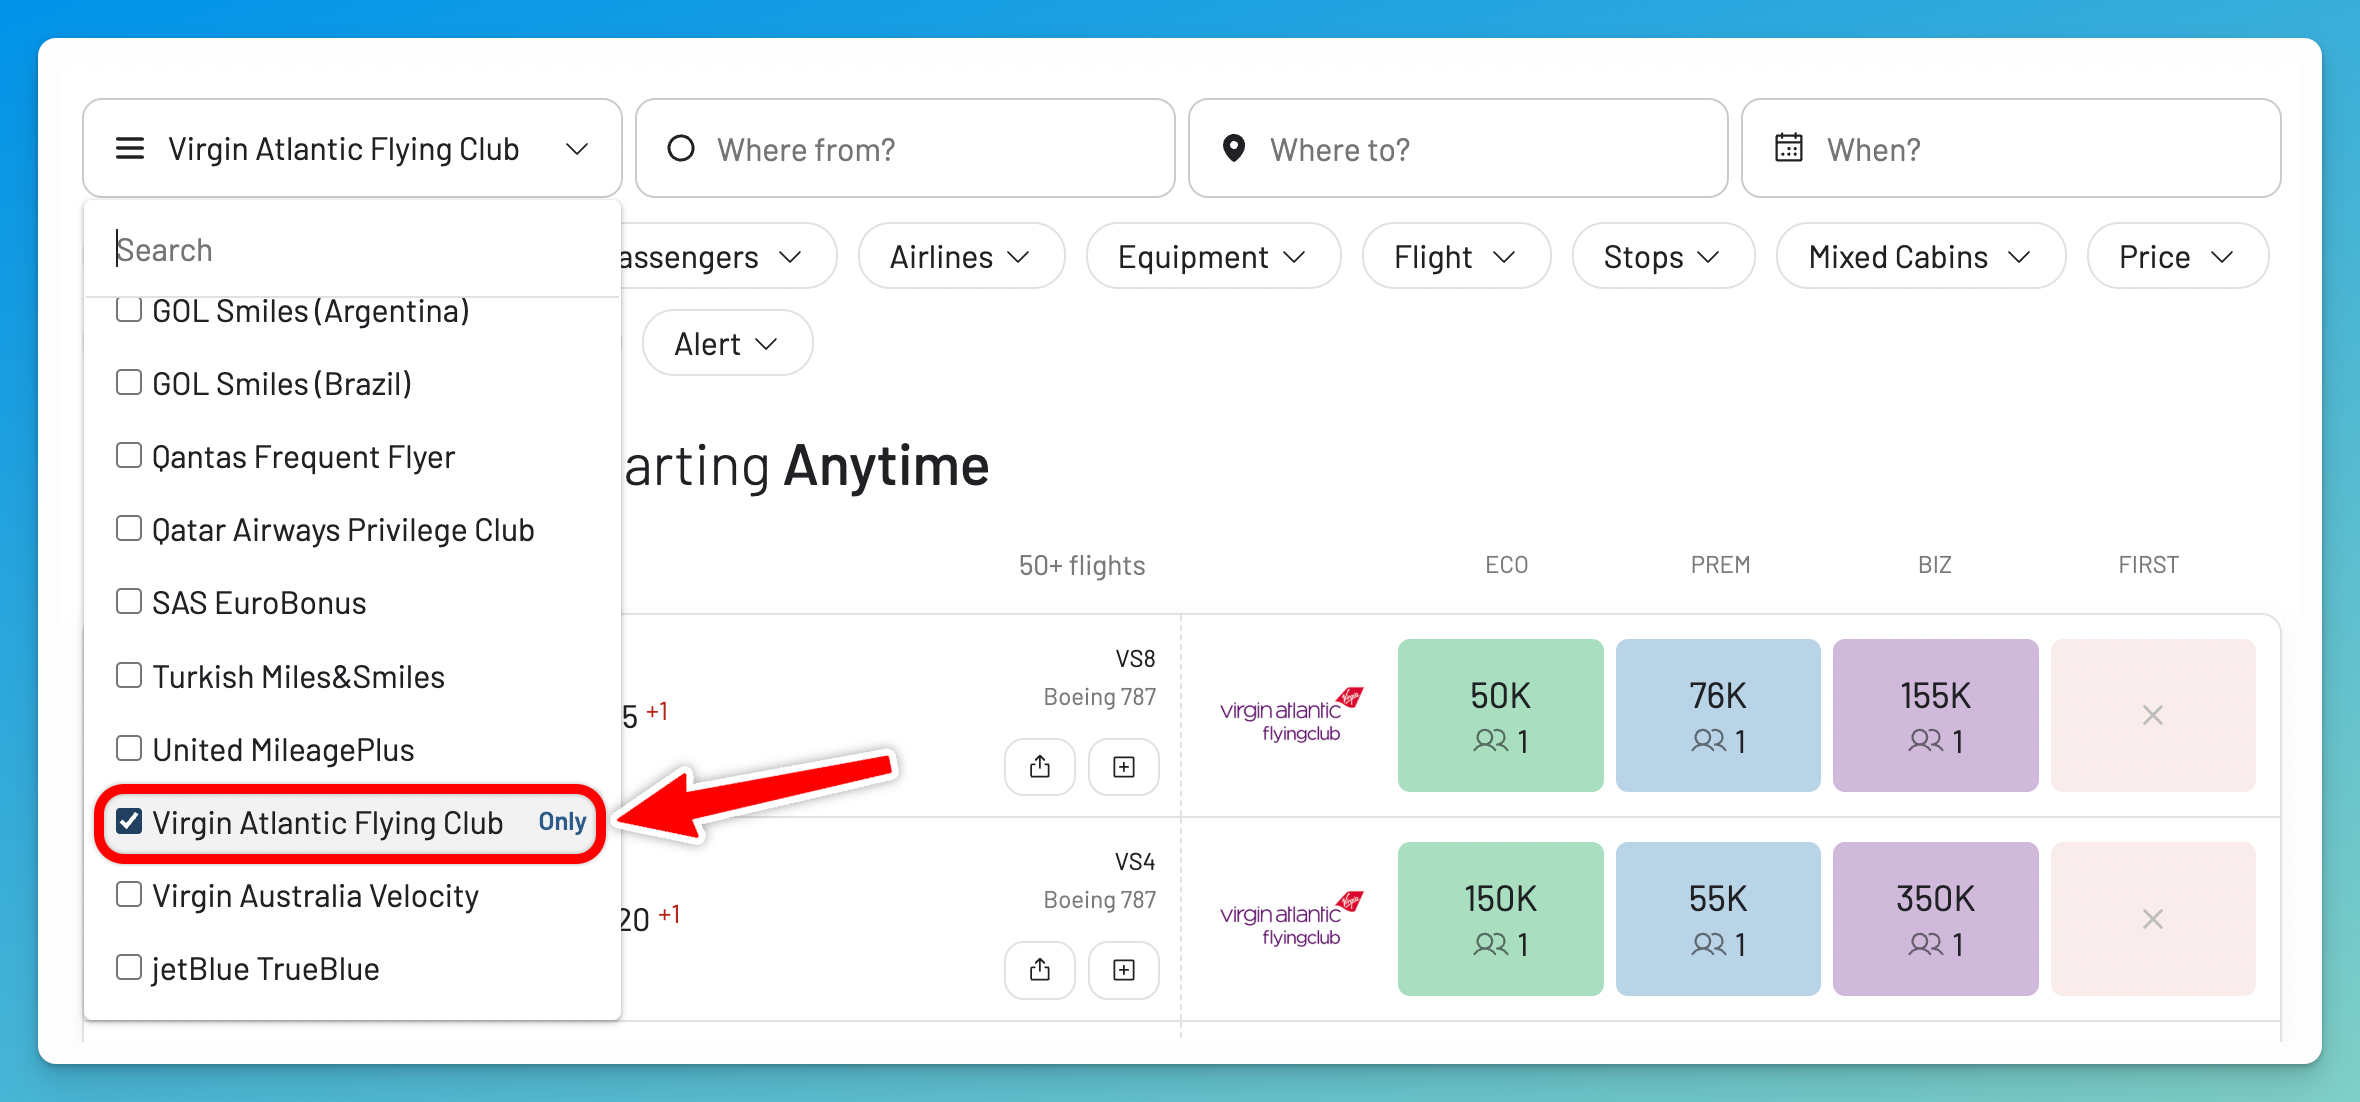Click the calendar icon in When field

(x=1789, y=148)
